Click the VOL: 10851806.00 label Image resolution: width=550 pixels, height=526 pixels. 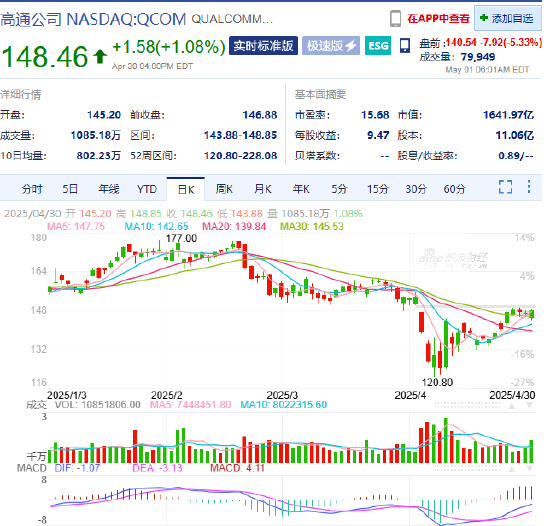click(x=98, y=405)
